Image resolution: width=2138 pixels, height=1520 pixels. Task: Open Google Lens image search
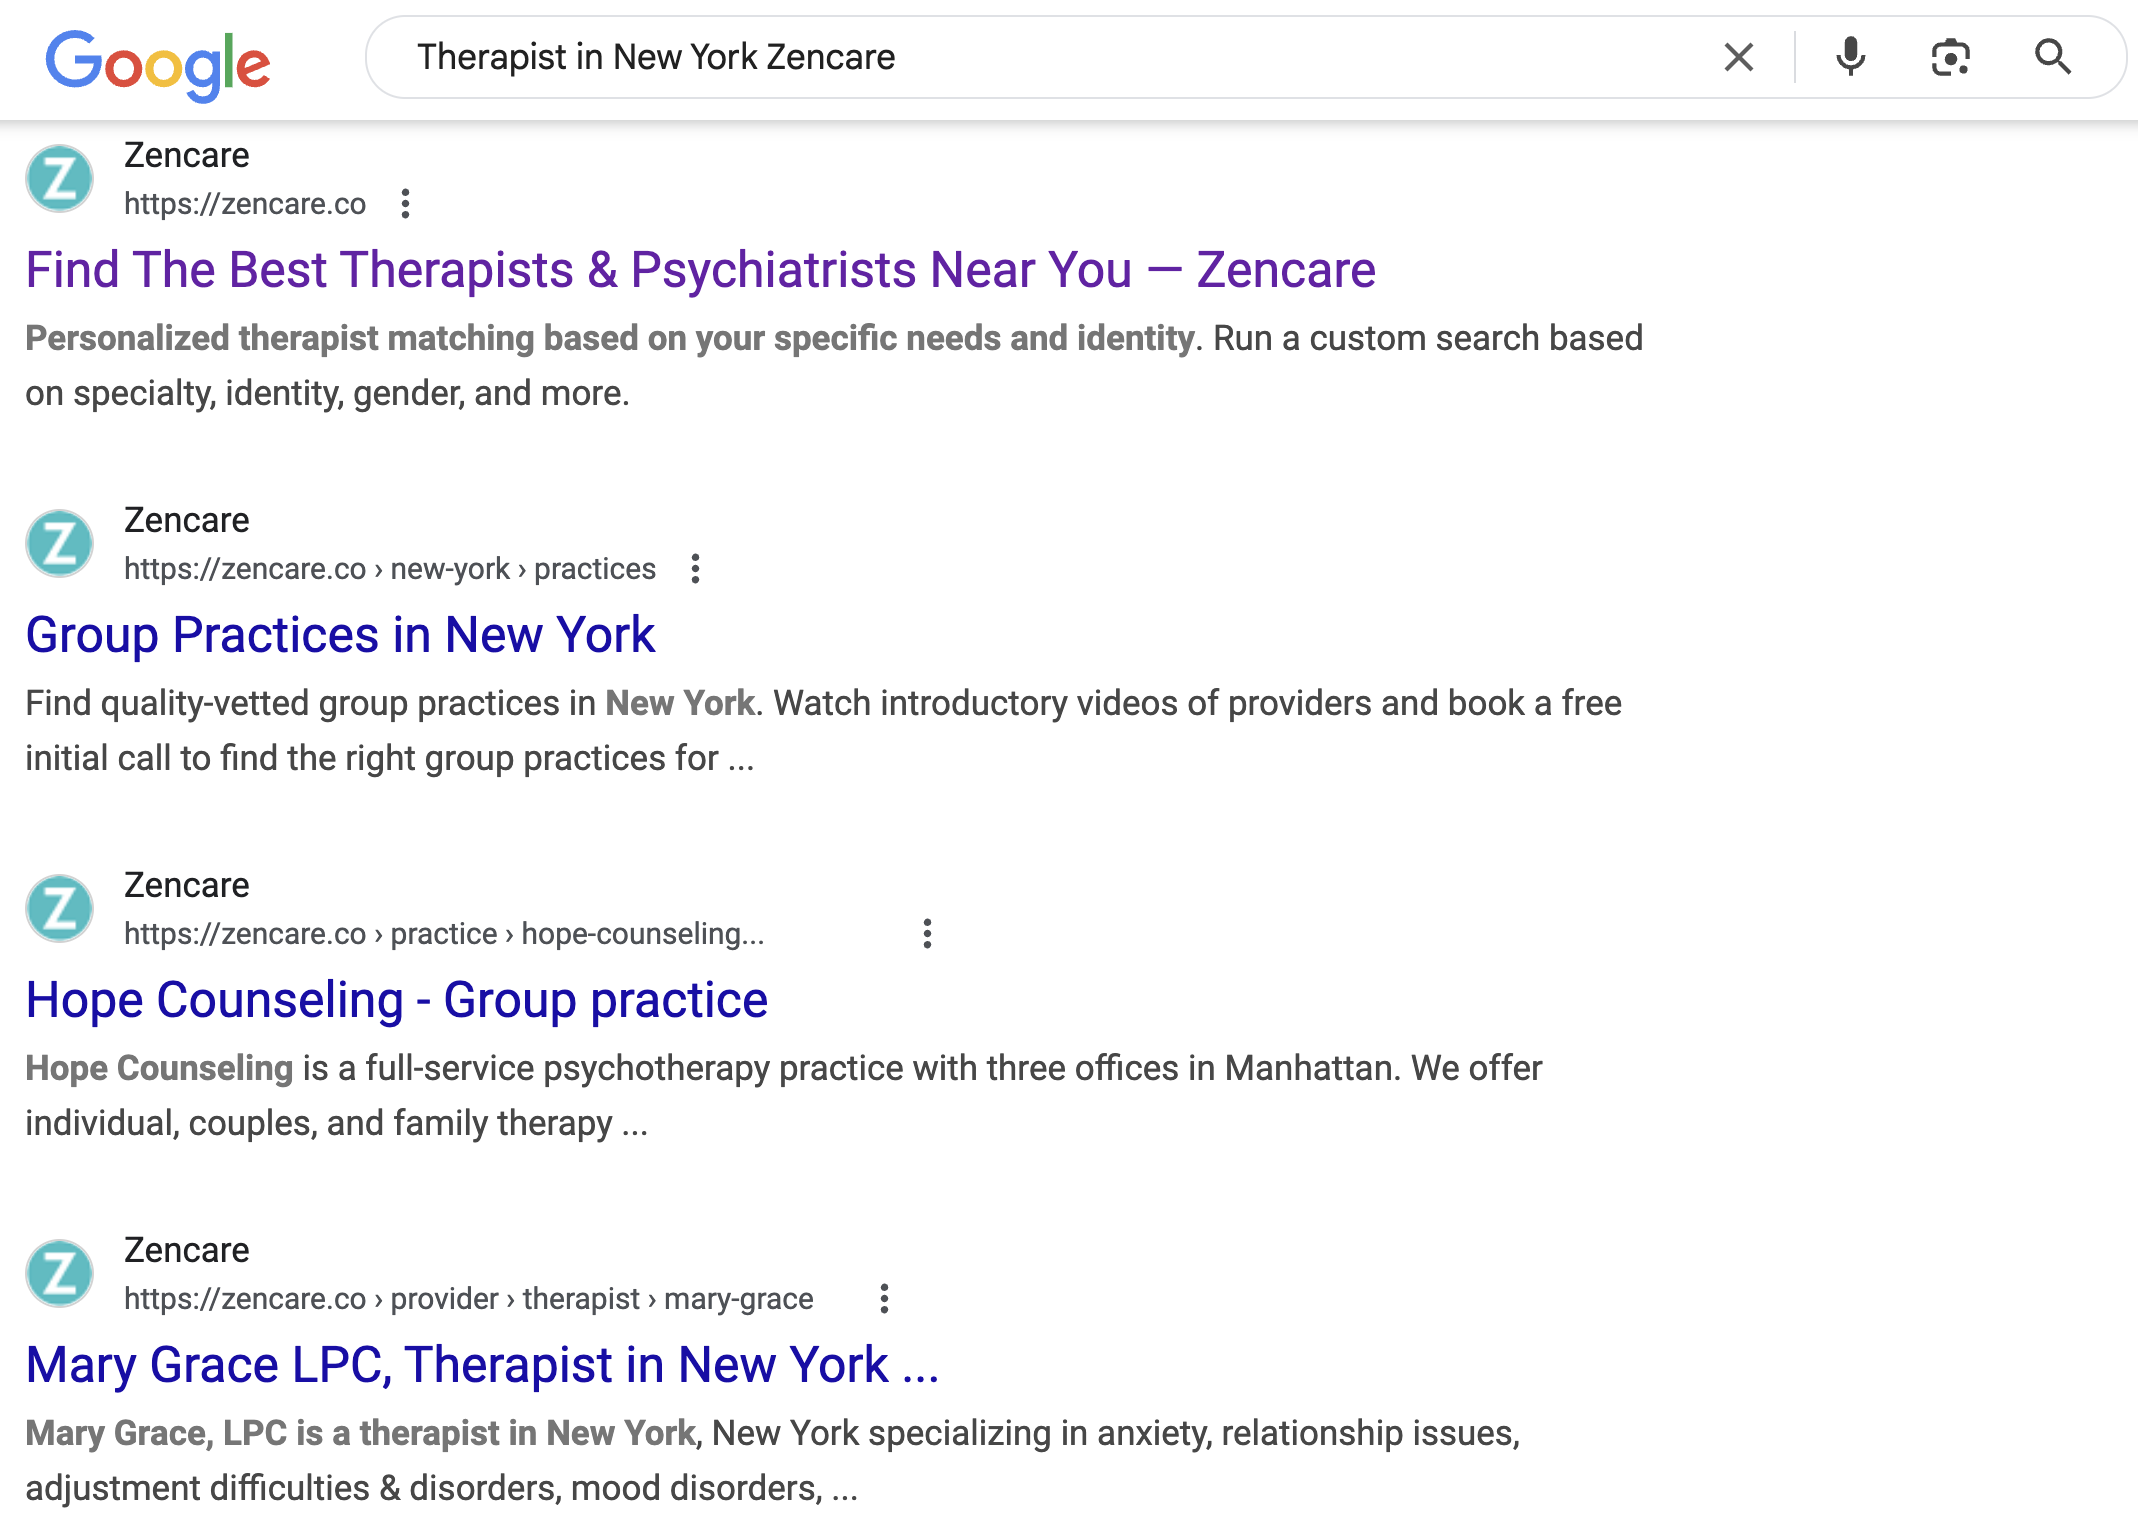(x=1950, y=57)
